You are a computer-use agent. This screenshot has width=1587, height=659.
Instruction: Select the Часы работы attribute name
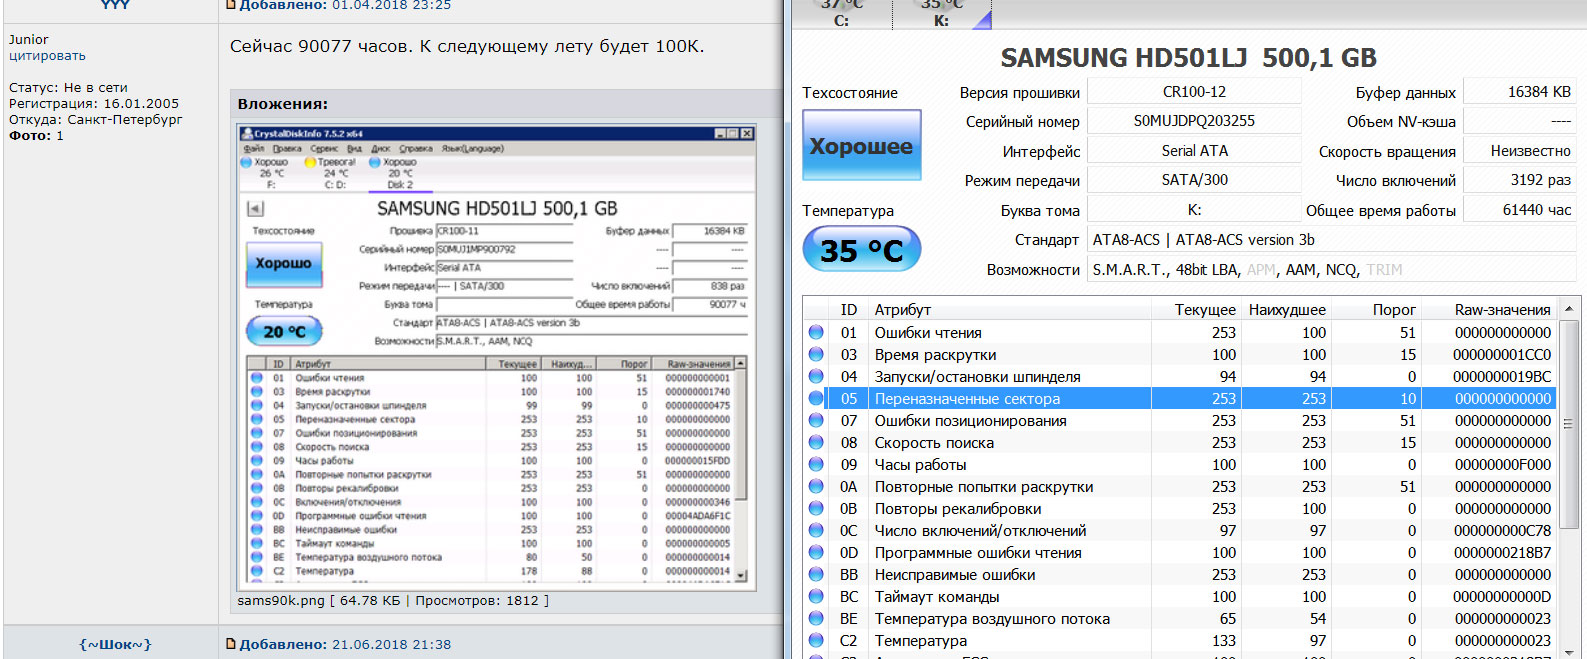pyautogui.click(x=920, y=465)
